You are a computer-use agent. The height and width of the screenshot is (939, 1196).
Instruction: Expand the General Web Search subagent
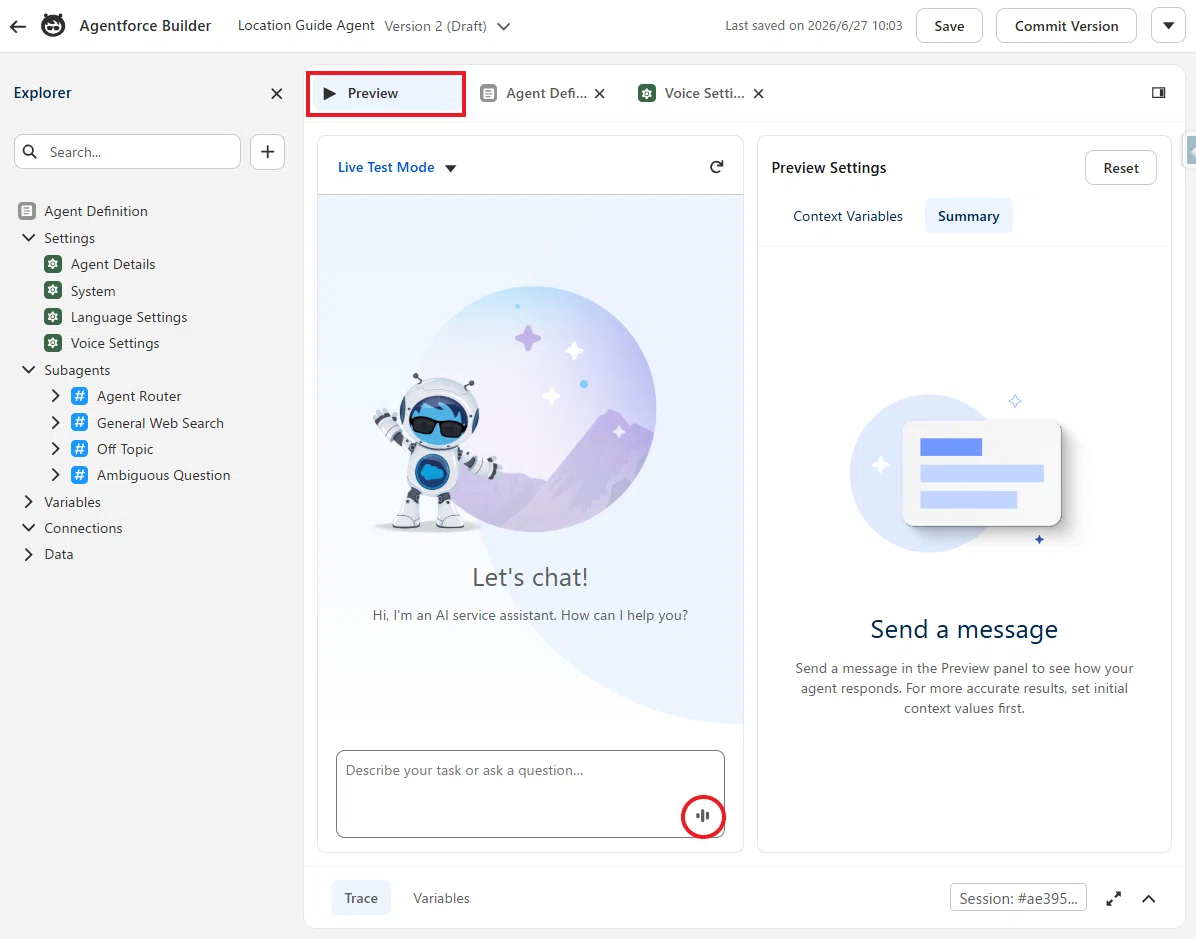click(x=55, y=423)
